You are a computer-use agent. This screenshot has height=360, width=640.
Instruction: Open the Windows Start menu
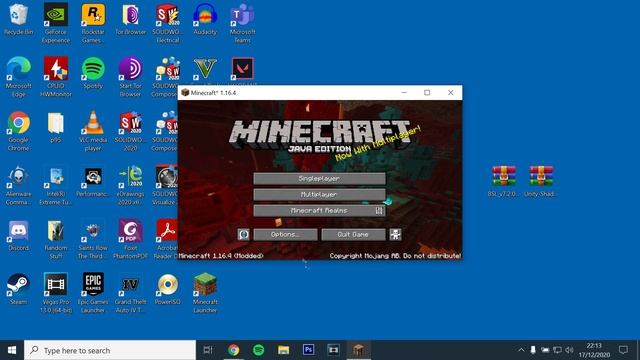point(12,350)
